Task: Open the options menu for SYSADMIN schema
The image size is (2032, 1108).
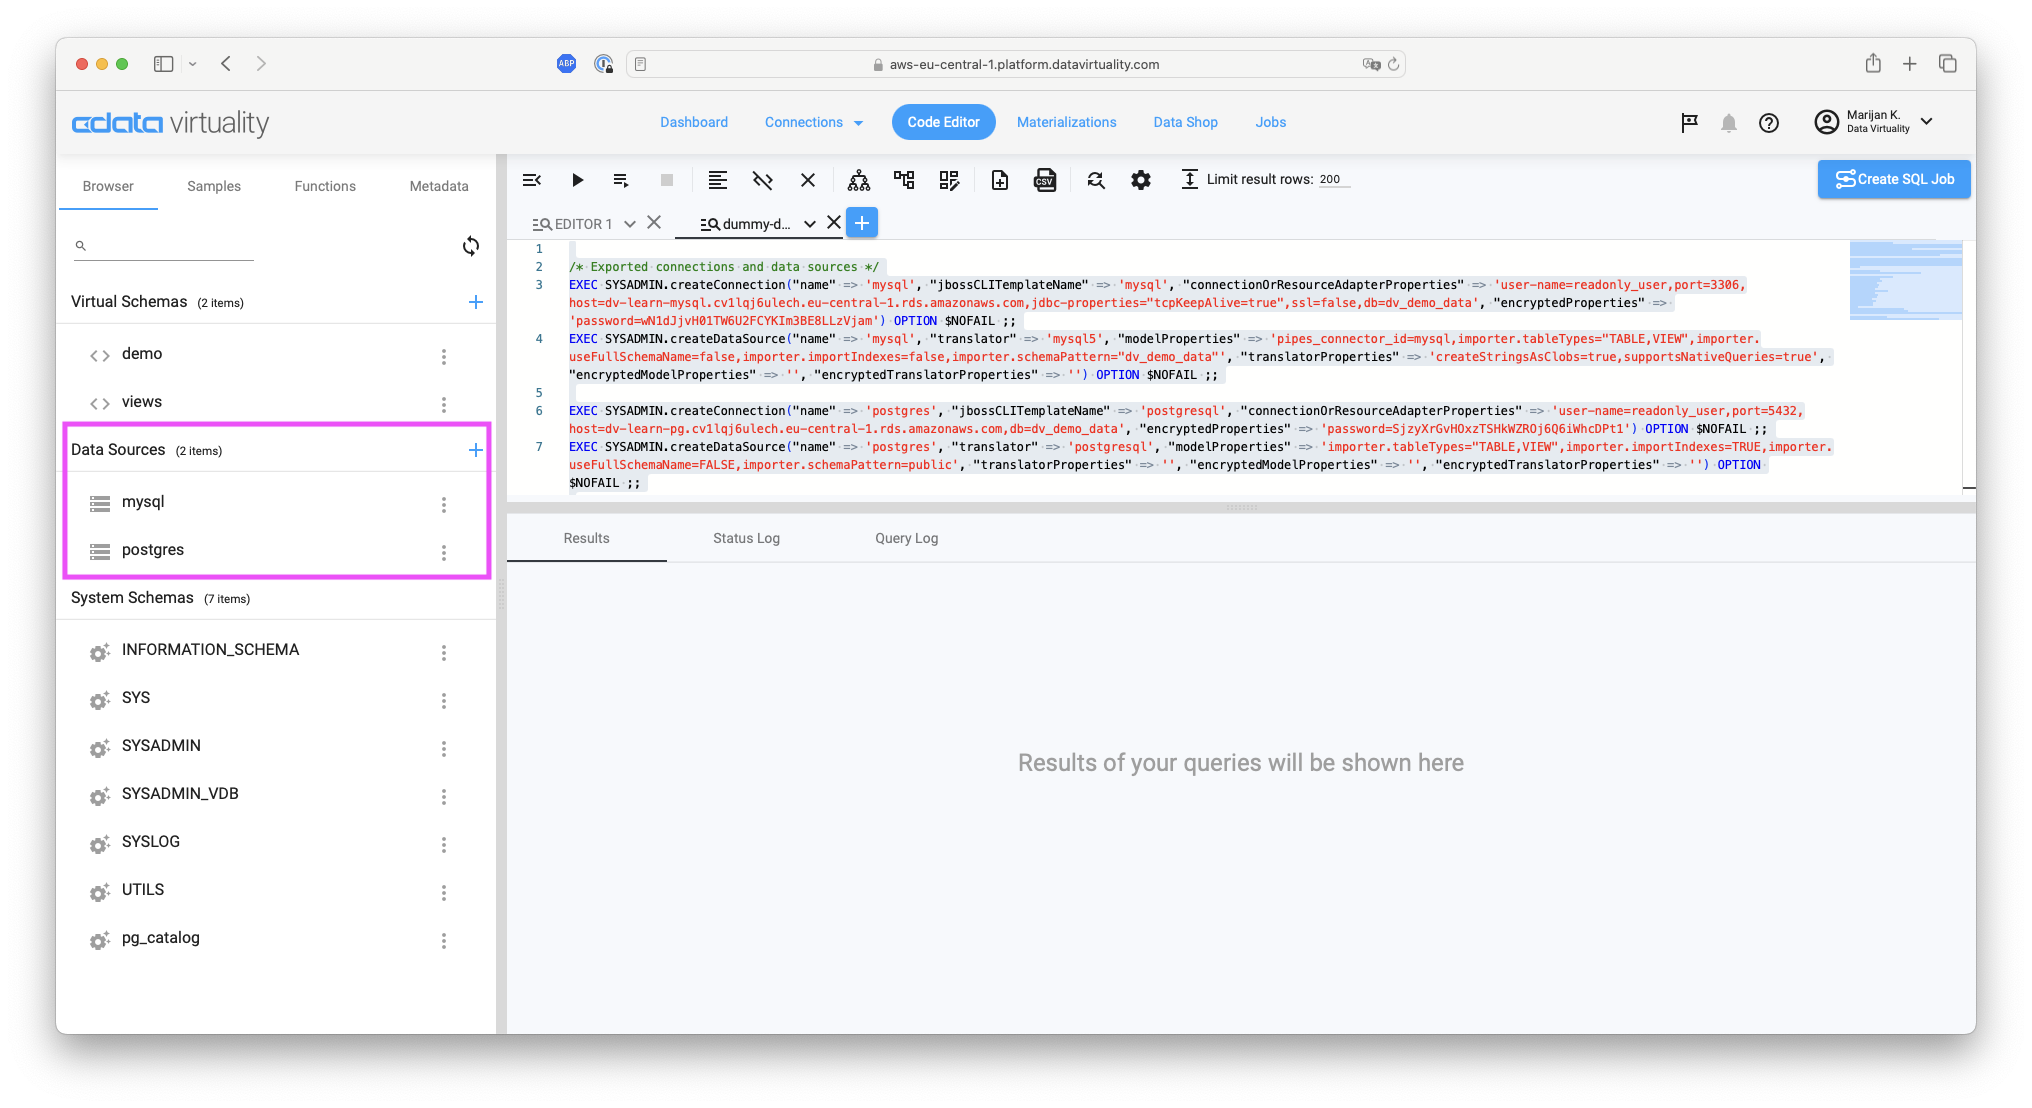Action: tap(444, 748)
